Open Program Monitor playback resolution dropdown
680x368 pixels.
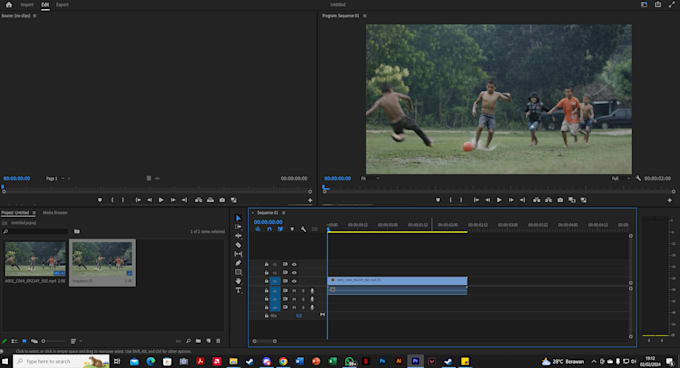click(620, 179)
